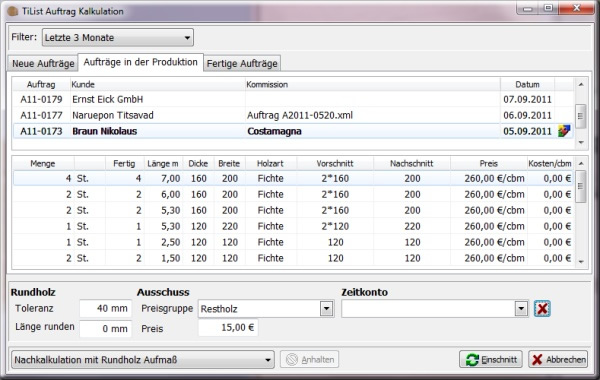Click the order list scrollbar up arrow
This screenshot has height=380, width=600.
tap(581, 84)
